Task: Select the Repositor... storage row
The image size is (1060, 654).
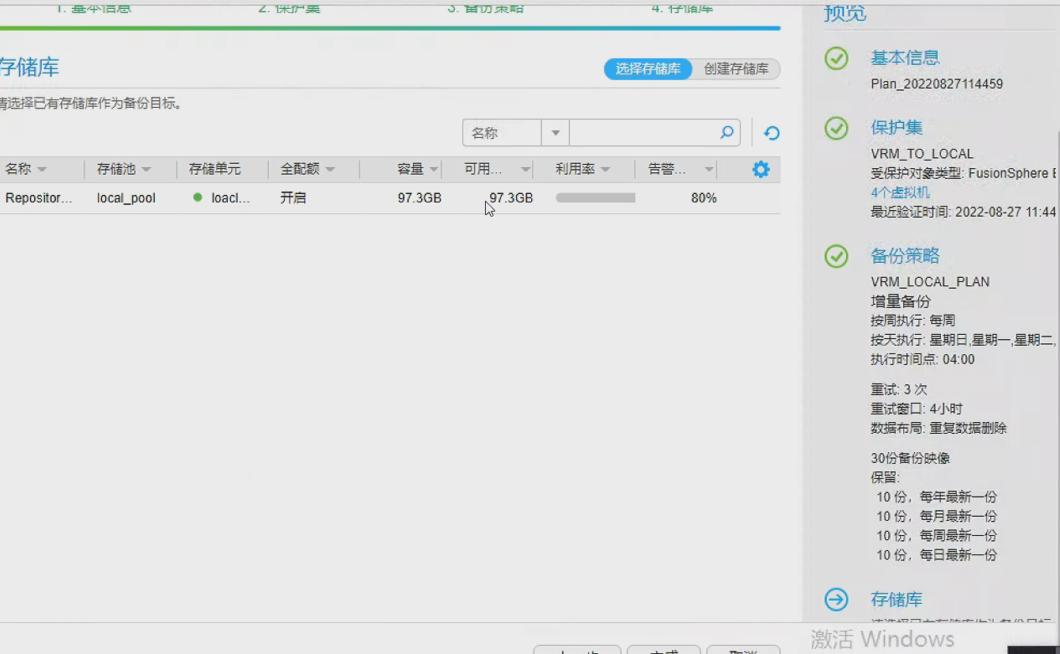Action: pos(38,198)
